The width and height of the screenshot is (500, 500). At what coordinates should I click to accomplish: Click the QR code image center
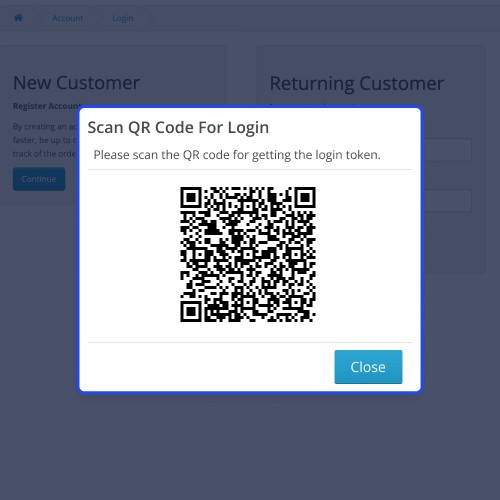248,254
